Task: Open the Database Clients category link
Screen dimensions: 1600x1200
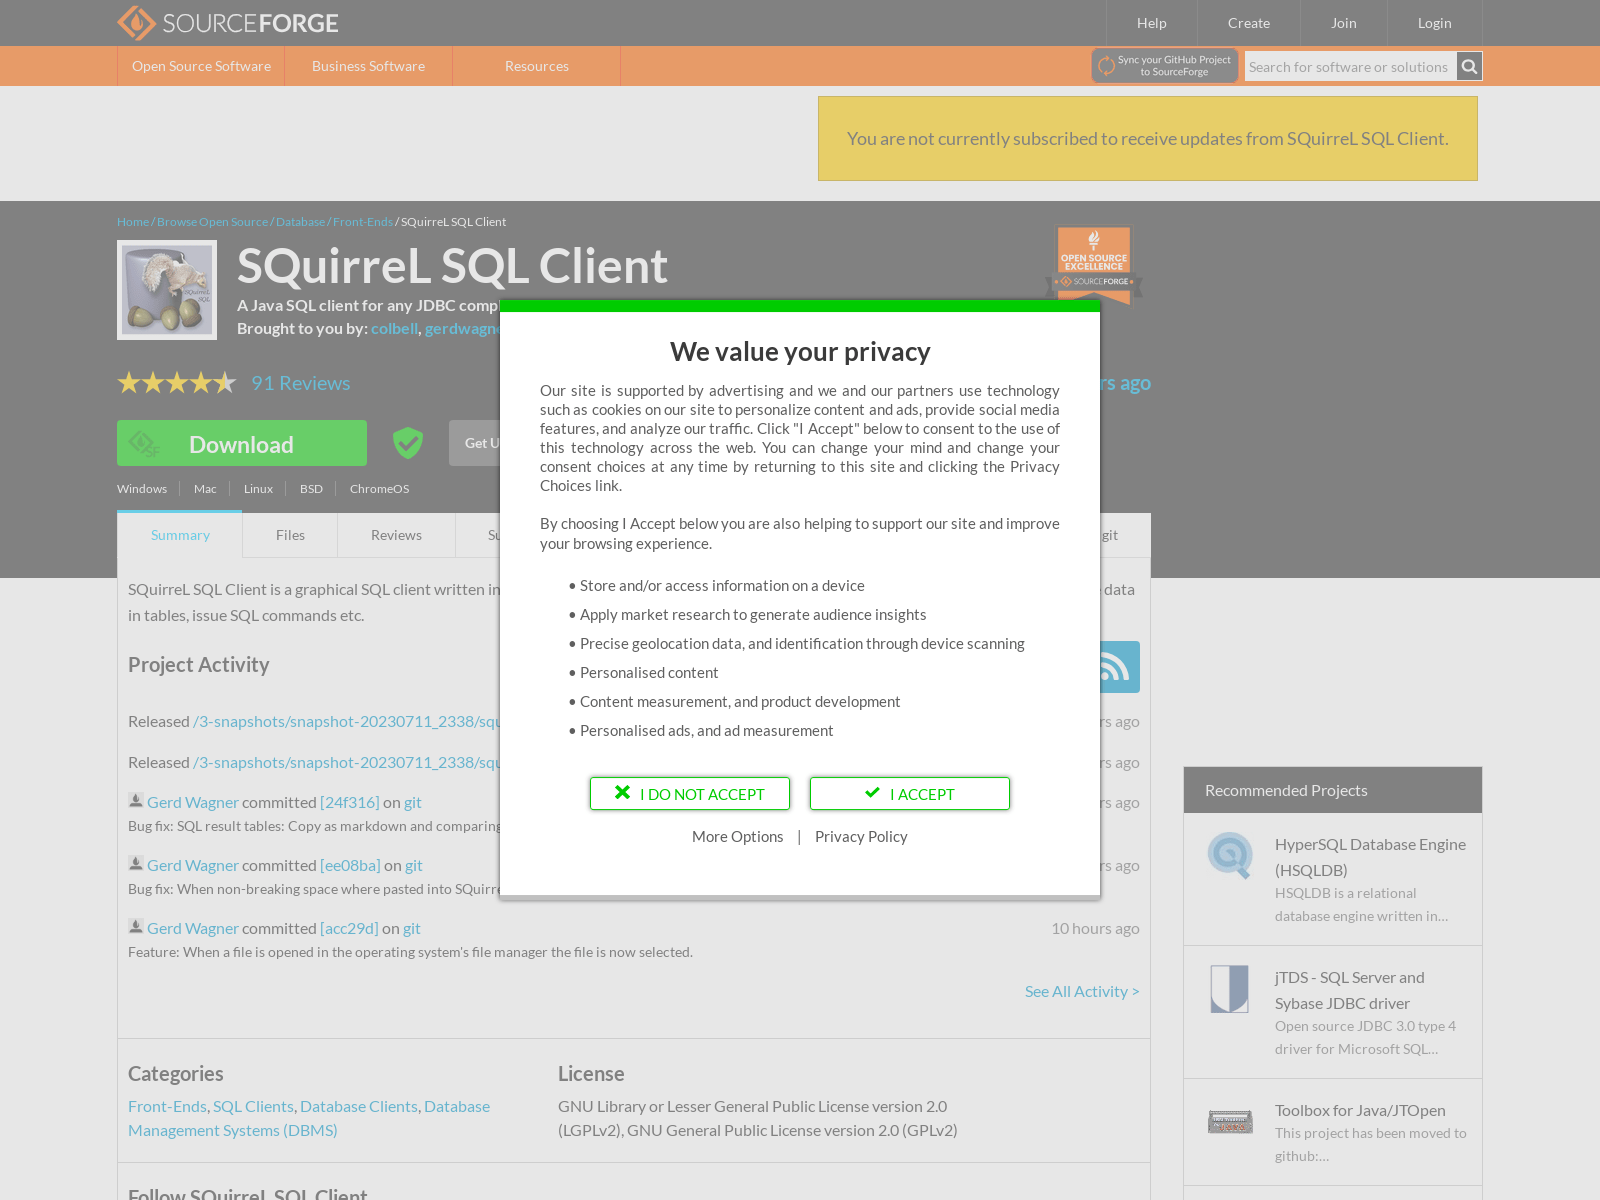Action: tap(359, 1106)
